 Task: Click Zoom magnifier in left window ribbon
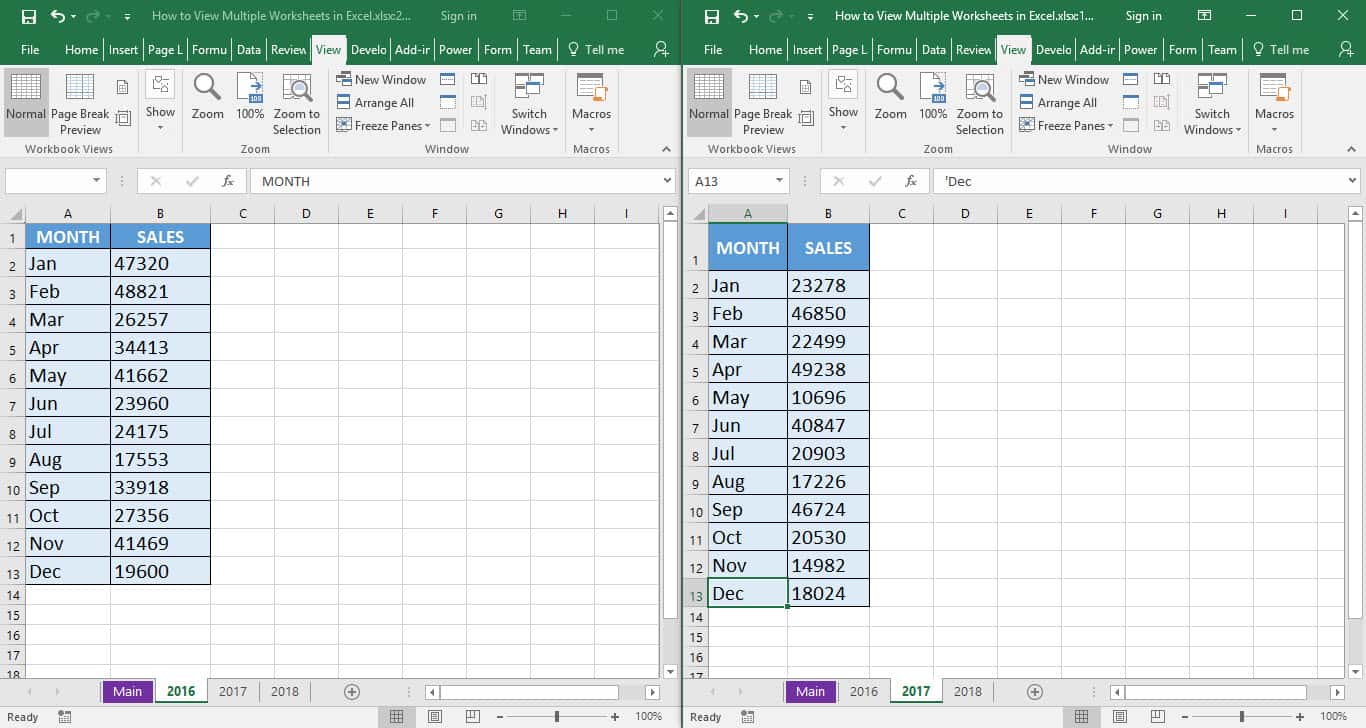pos(208,97)
